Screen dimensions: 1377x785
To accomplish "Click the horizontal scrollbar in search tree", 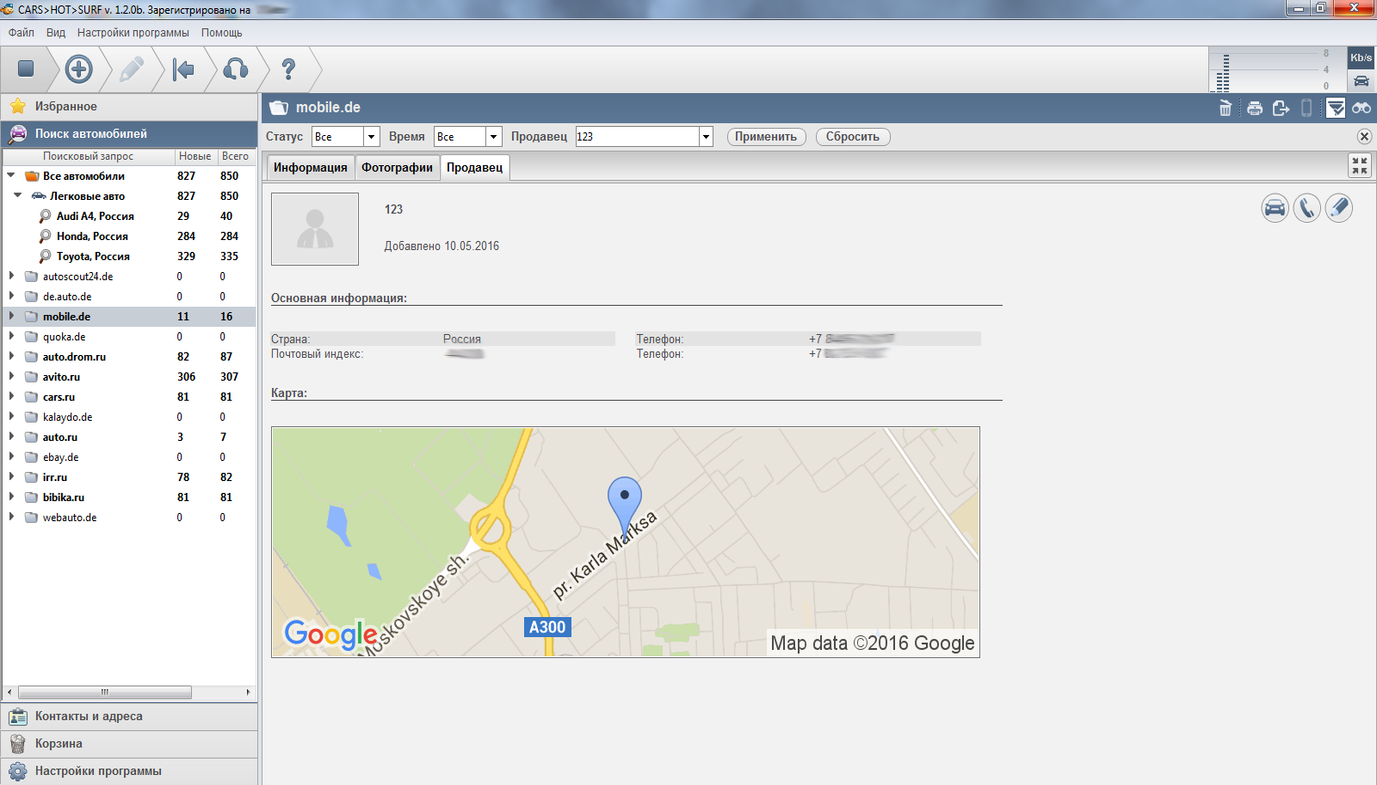I will [x=105, y=692].
